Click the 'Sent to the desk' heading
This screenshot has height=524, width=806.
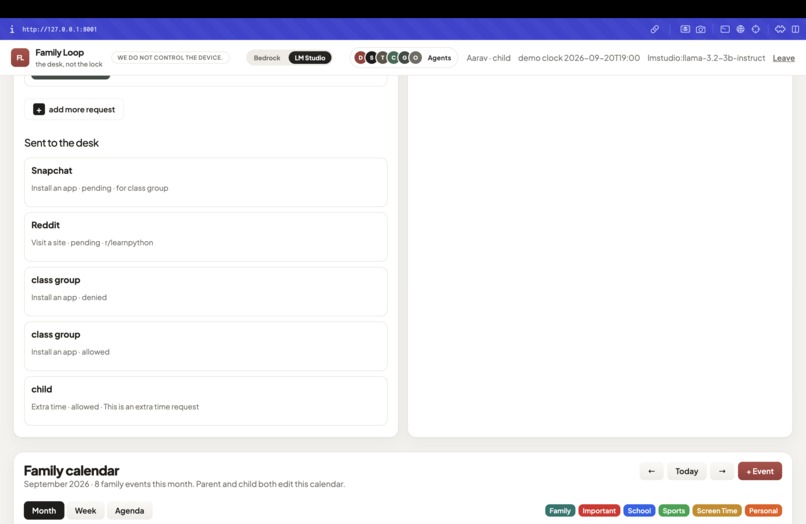pyautogui.click(x=61, y=143)
